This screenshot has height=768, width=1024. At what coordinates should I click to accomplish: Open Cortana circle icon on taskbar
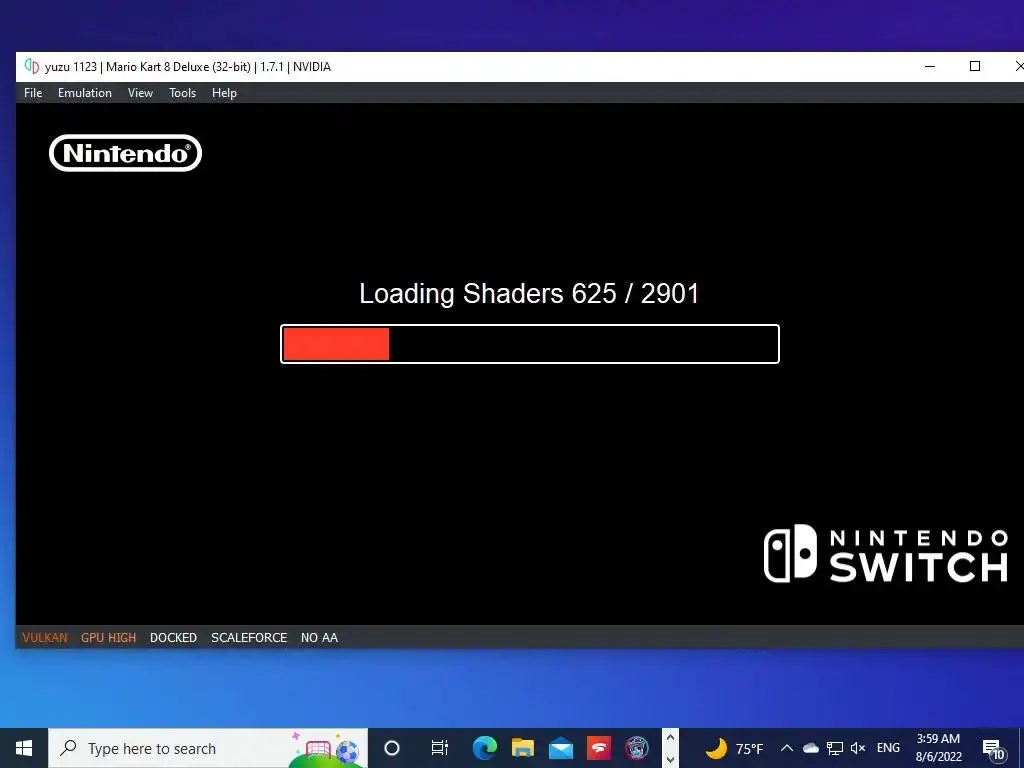point(392,748)
